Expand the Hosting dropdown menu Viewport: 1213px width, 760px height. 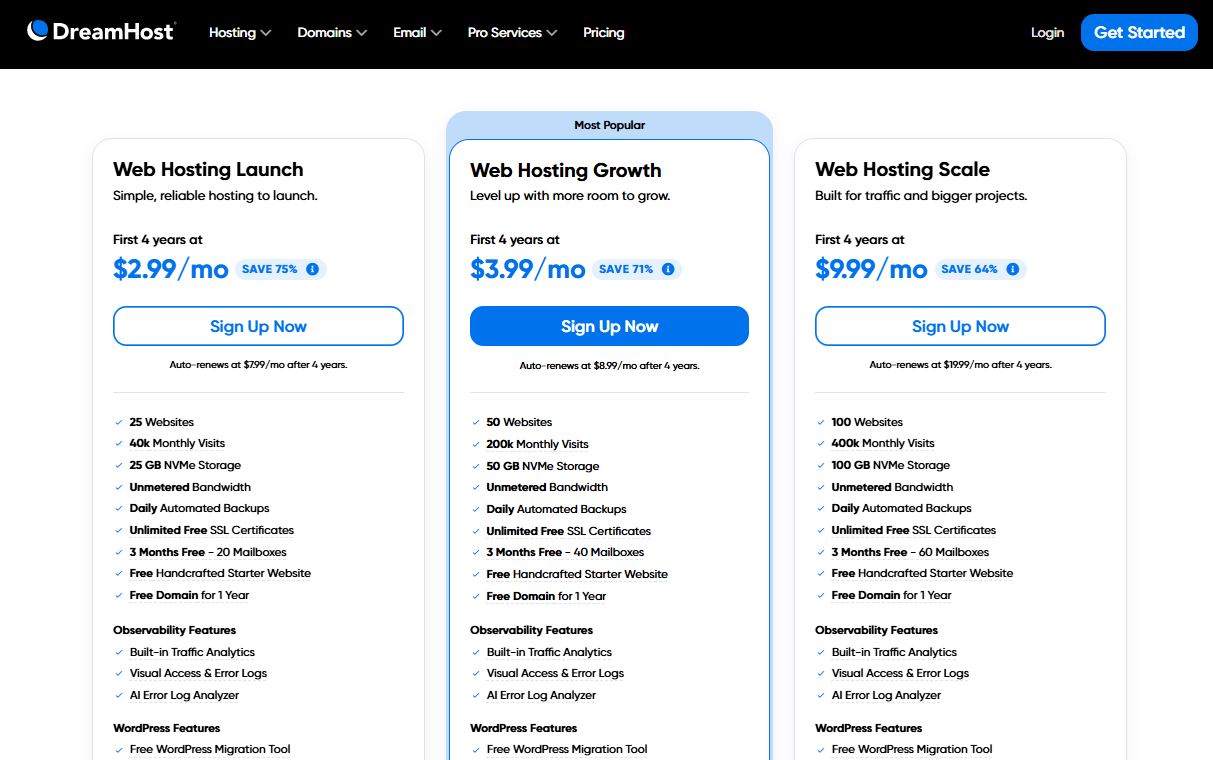(239, 32)
